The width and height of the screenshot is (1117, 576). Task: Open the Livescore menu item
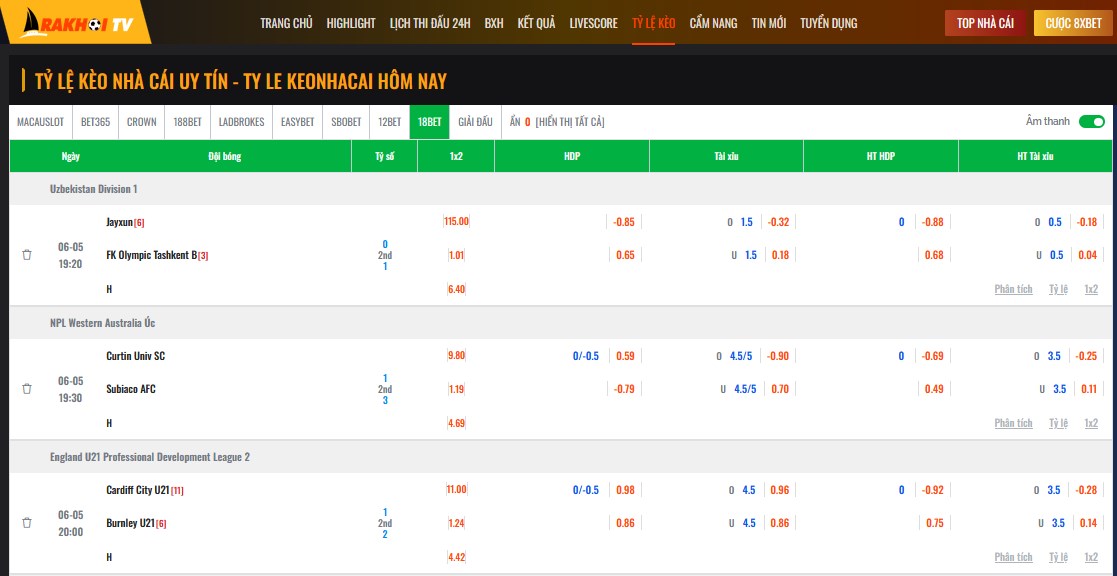[x=593, y=23]
